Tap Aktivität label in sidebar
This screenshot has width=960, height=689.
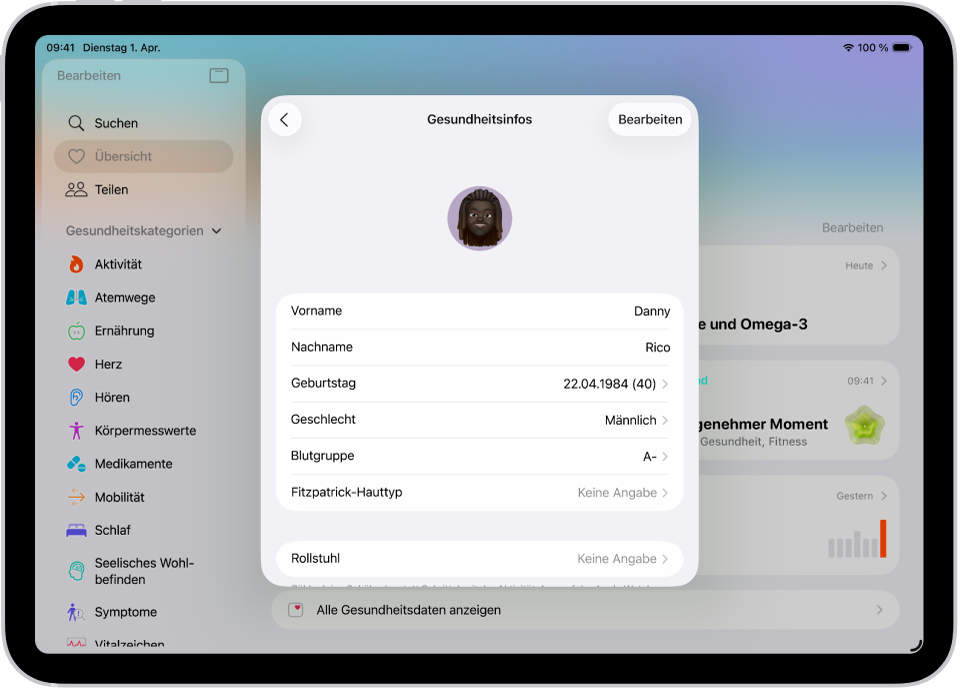pyautogui.click(x=118, y=264)
